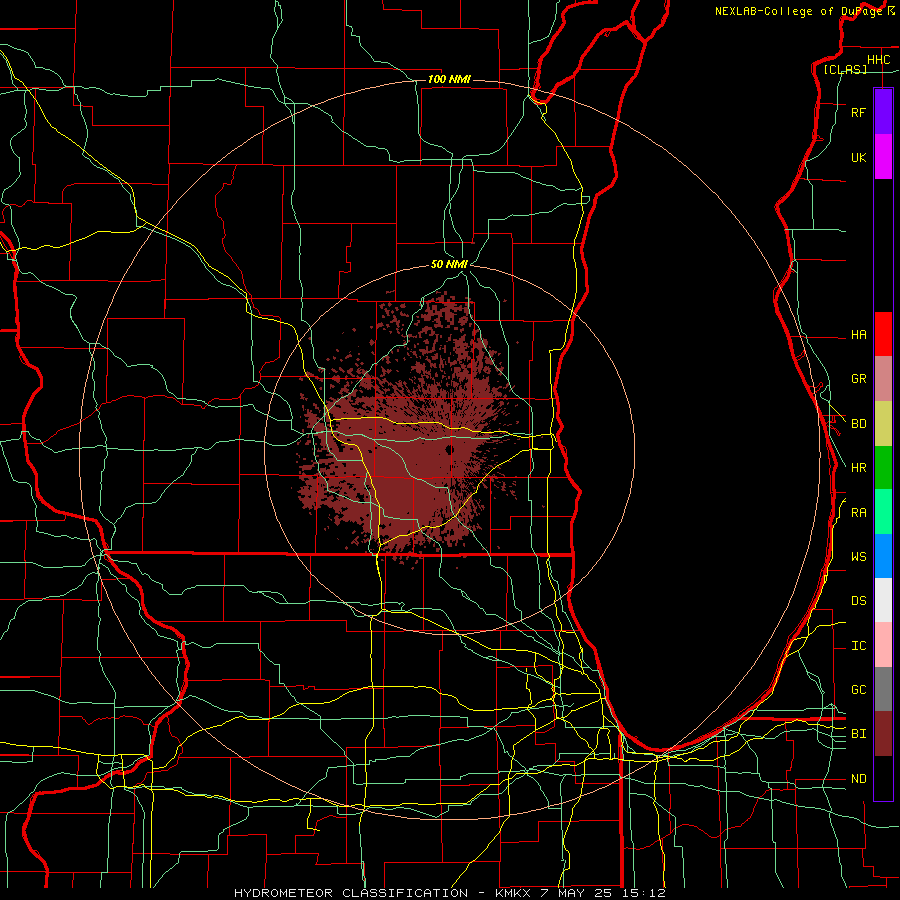Viewport: 900px width, 900px height.
Task: Click the GC legend label
Action: click(859, 690)
